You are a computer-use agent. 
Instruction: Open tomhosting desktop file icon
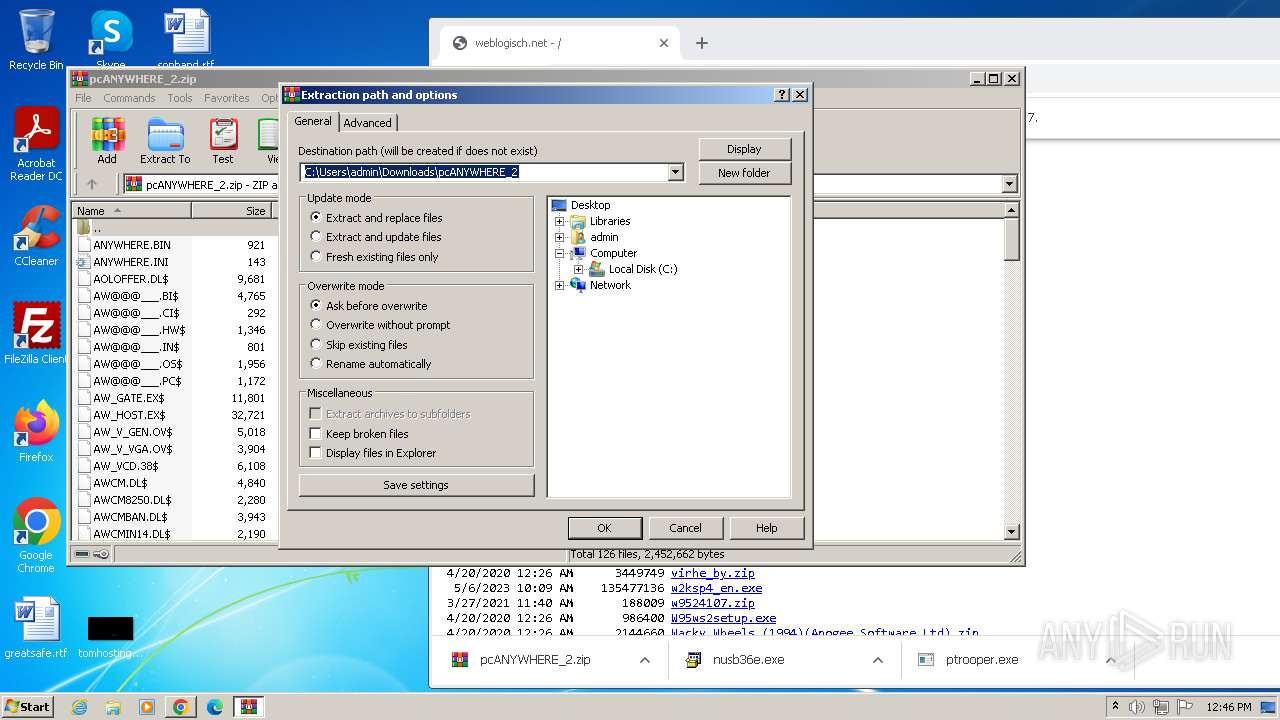[110, 636]
